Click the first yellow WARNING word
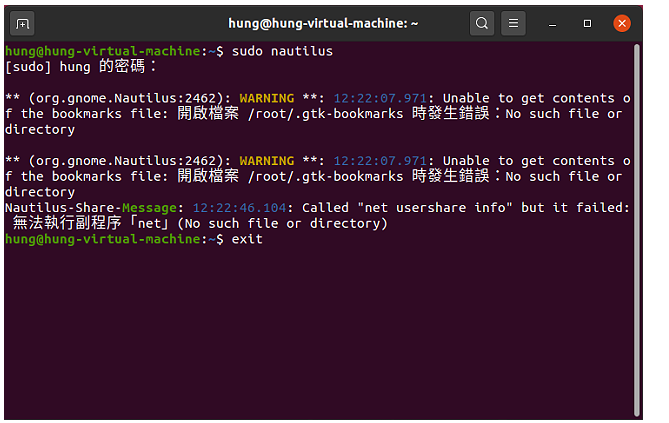Image resolution: width=669 pixels, height=423 pixels. tap(267, 98)
